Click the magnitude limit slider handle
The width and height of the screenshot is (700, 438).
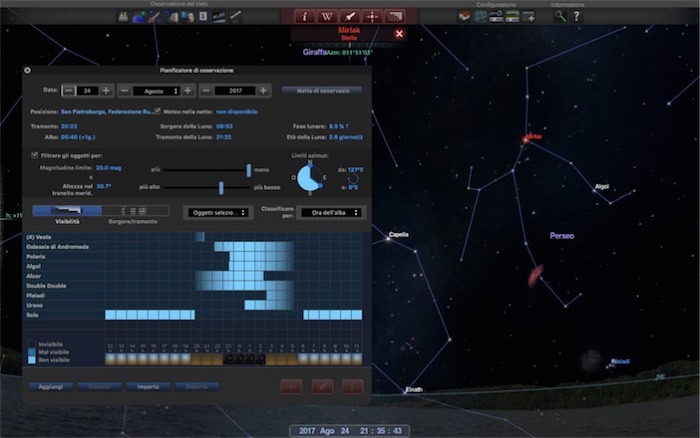point(249,170)
